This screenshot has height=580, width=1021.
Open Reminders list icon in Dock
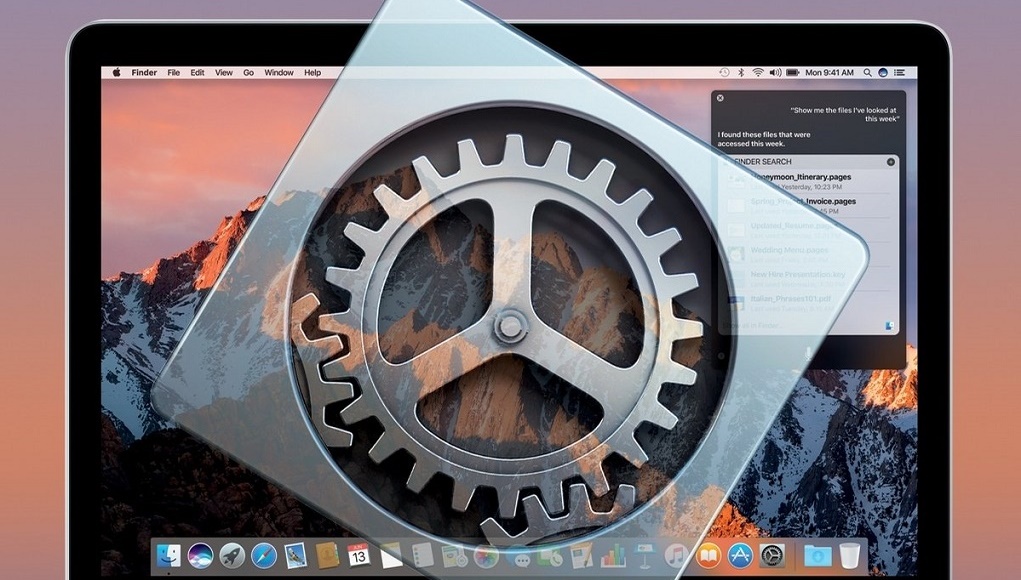click(422, 556)
